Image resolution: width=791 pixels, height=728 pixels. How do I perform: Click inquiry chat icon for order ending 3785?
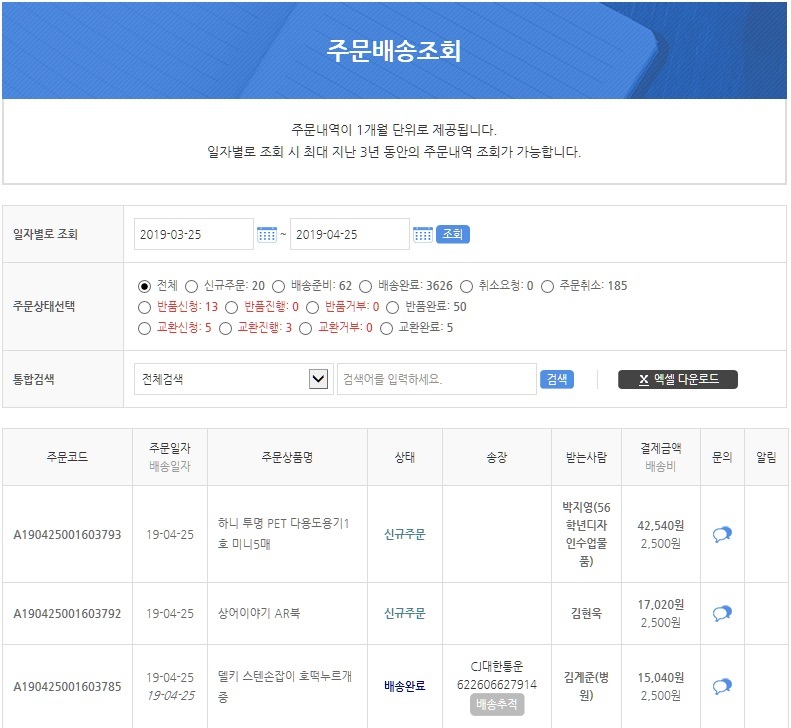tap(722, 686)
